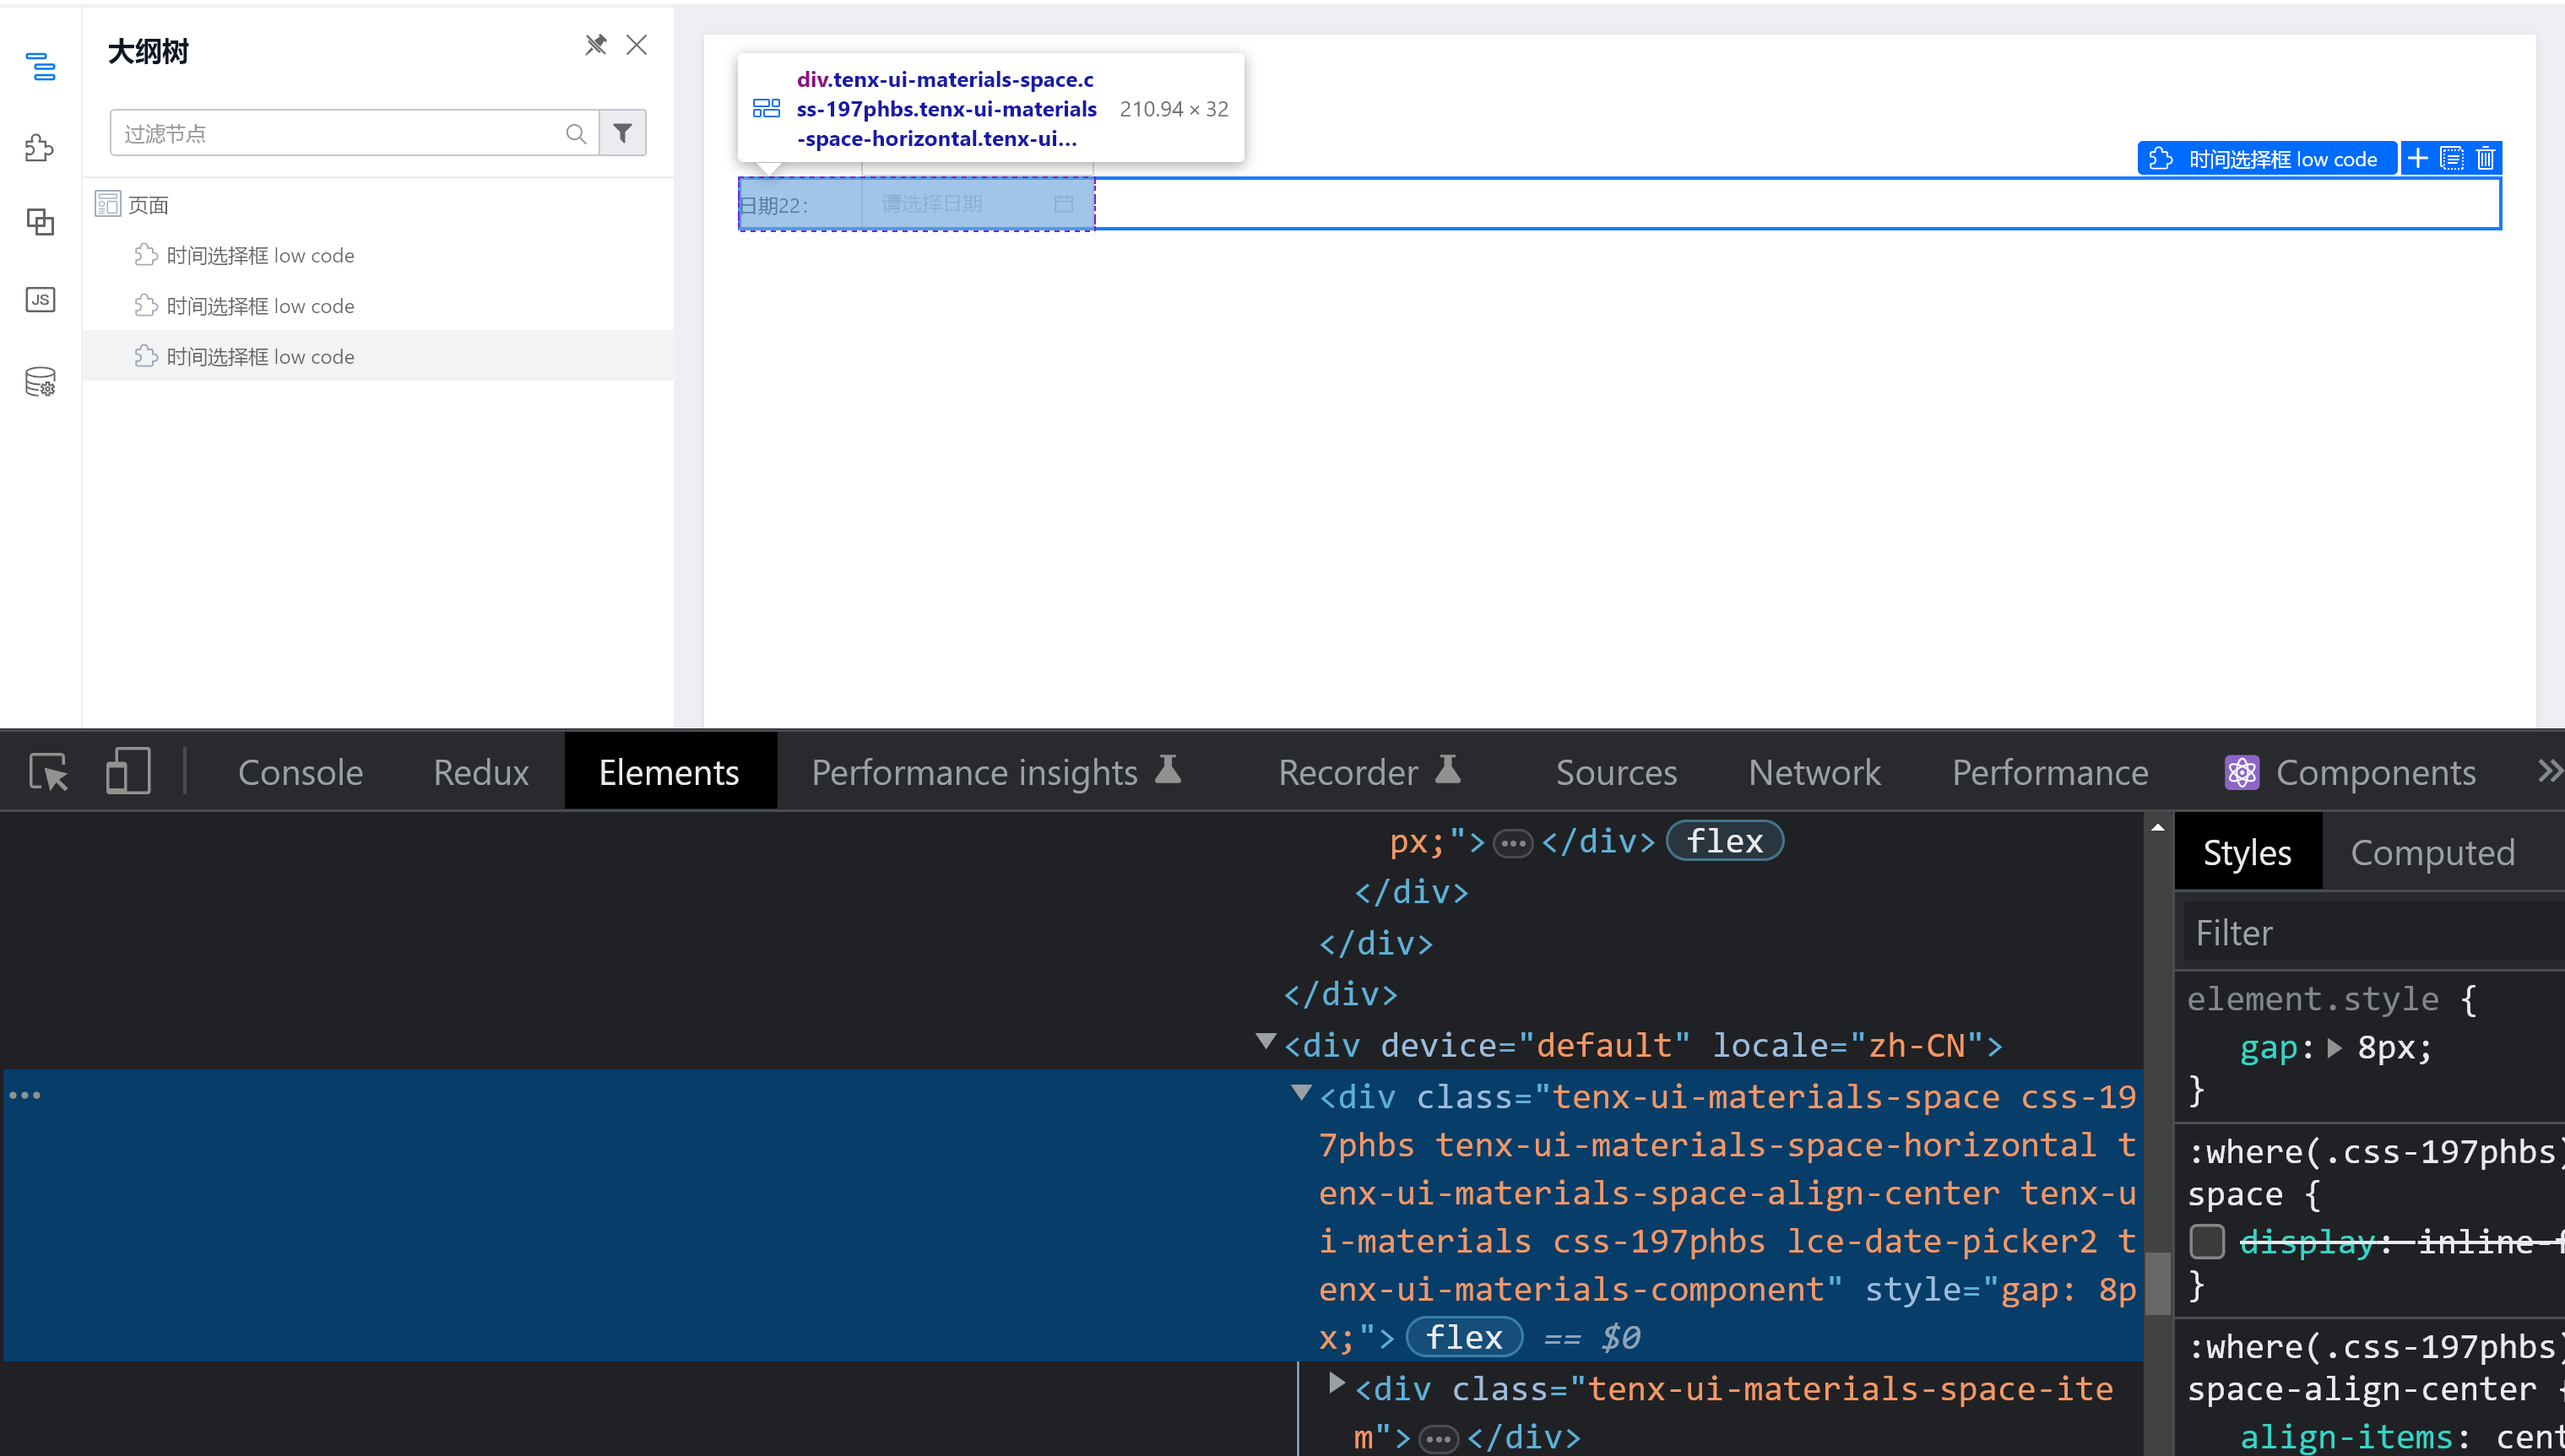This screenshot has height=1456, width=2565.
Task: Click the 请选择日期 date picker input
Action: coord(977,204)
